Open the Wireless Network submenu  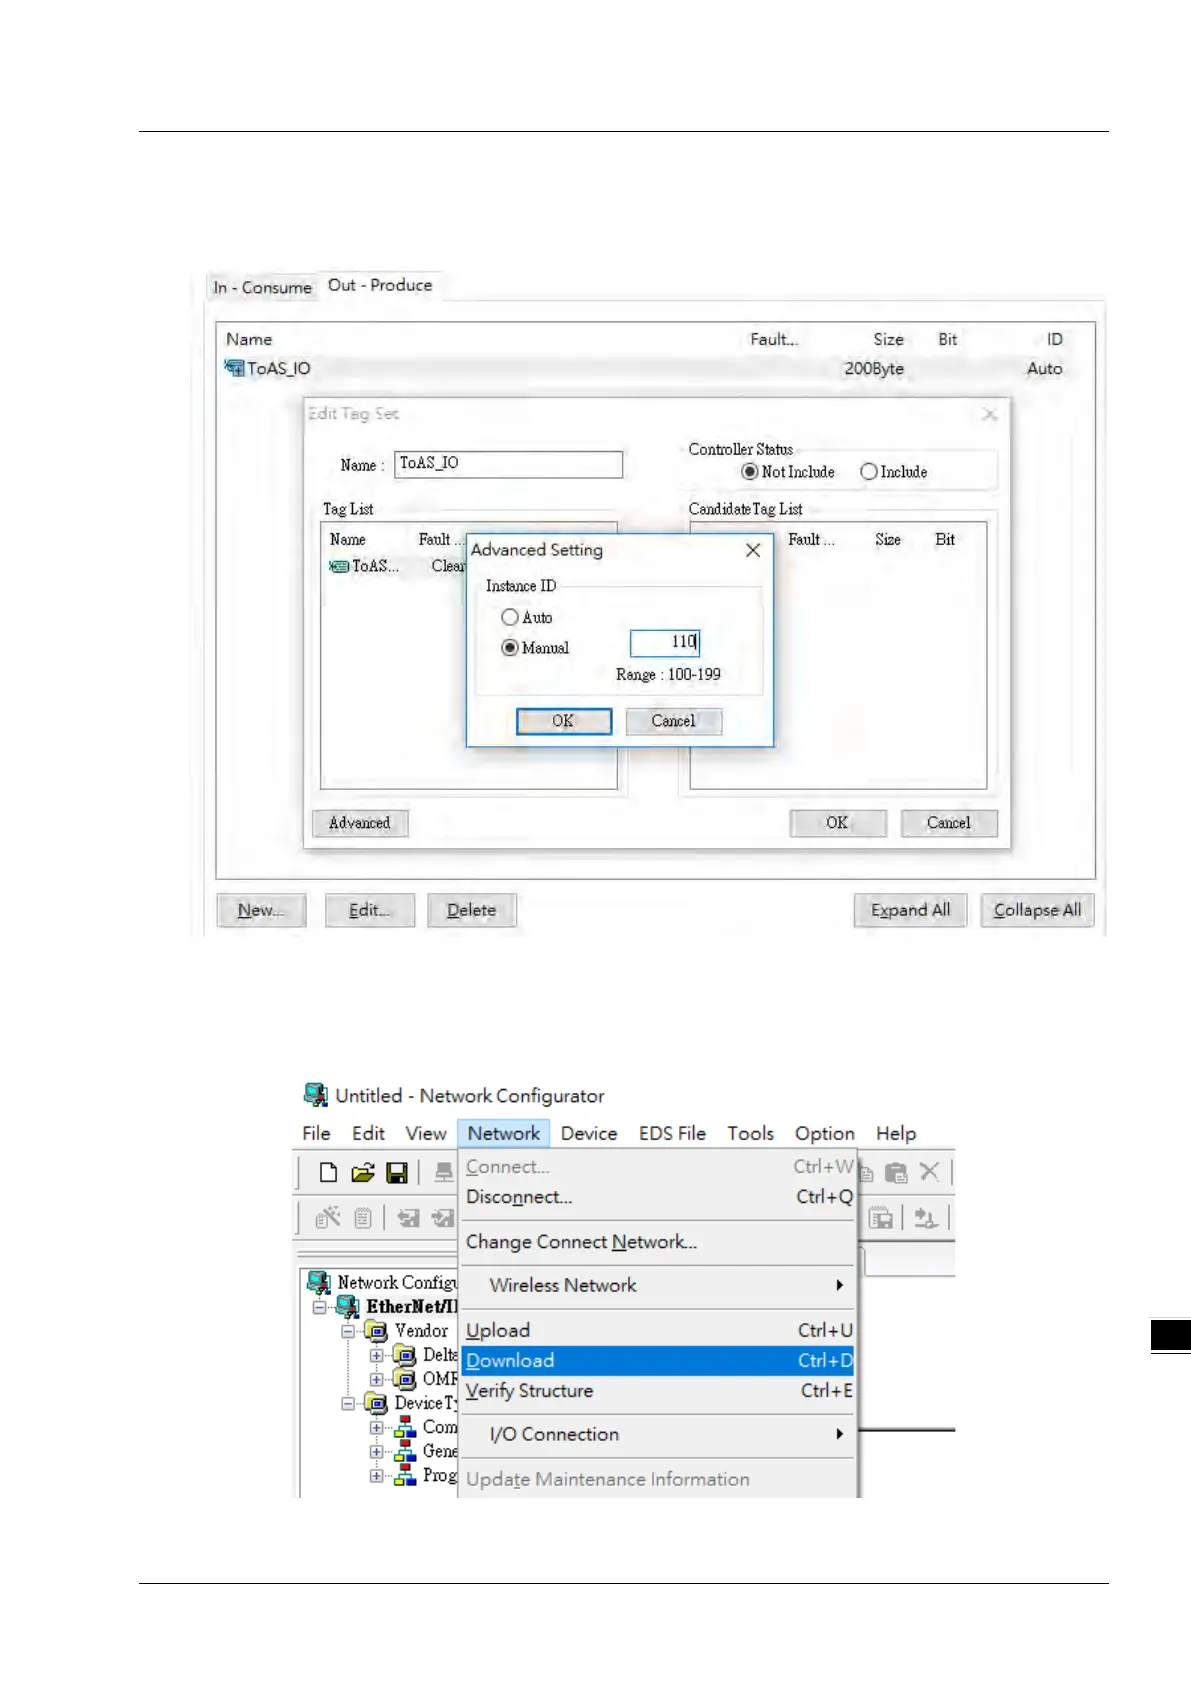coord(658,1285)
